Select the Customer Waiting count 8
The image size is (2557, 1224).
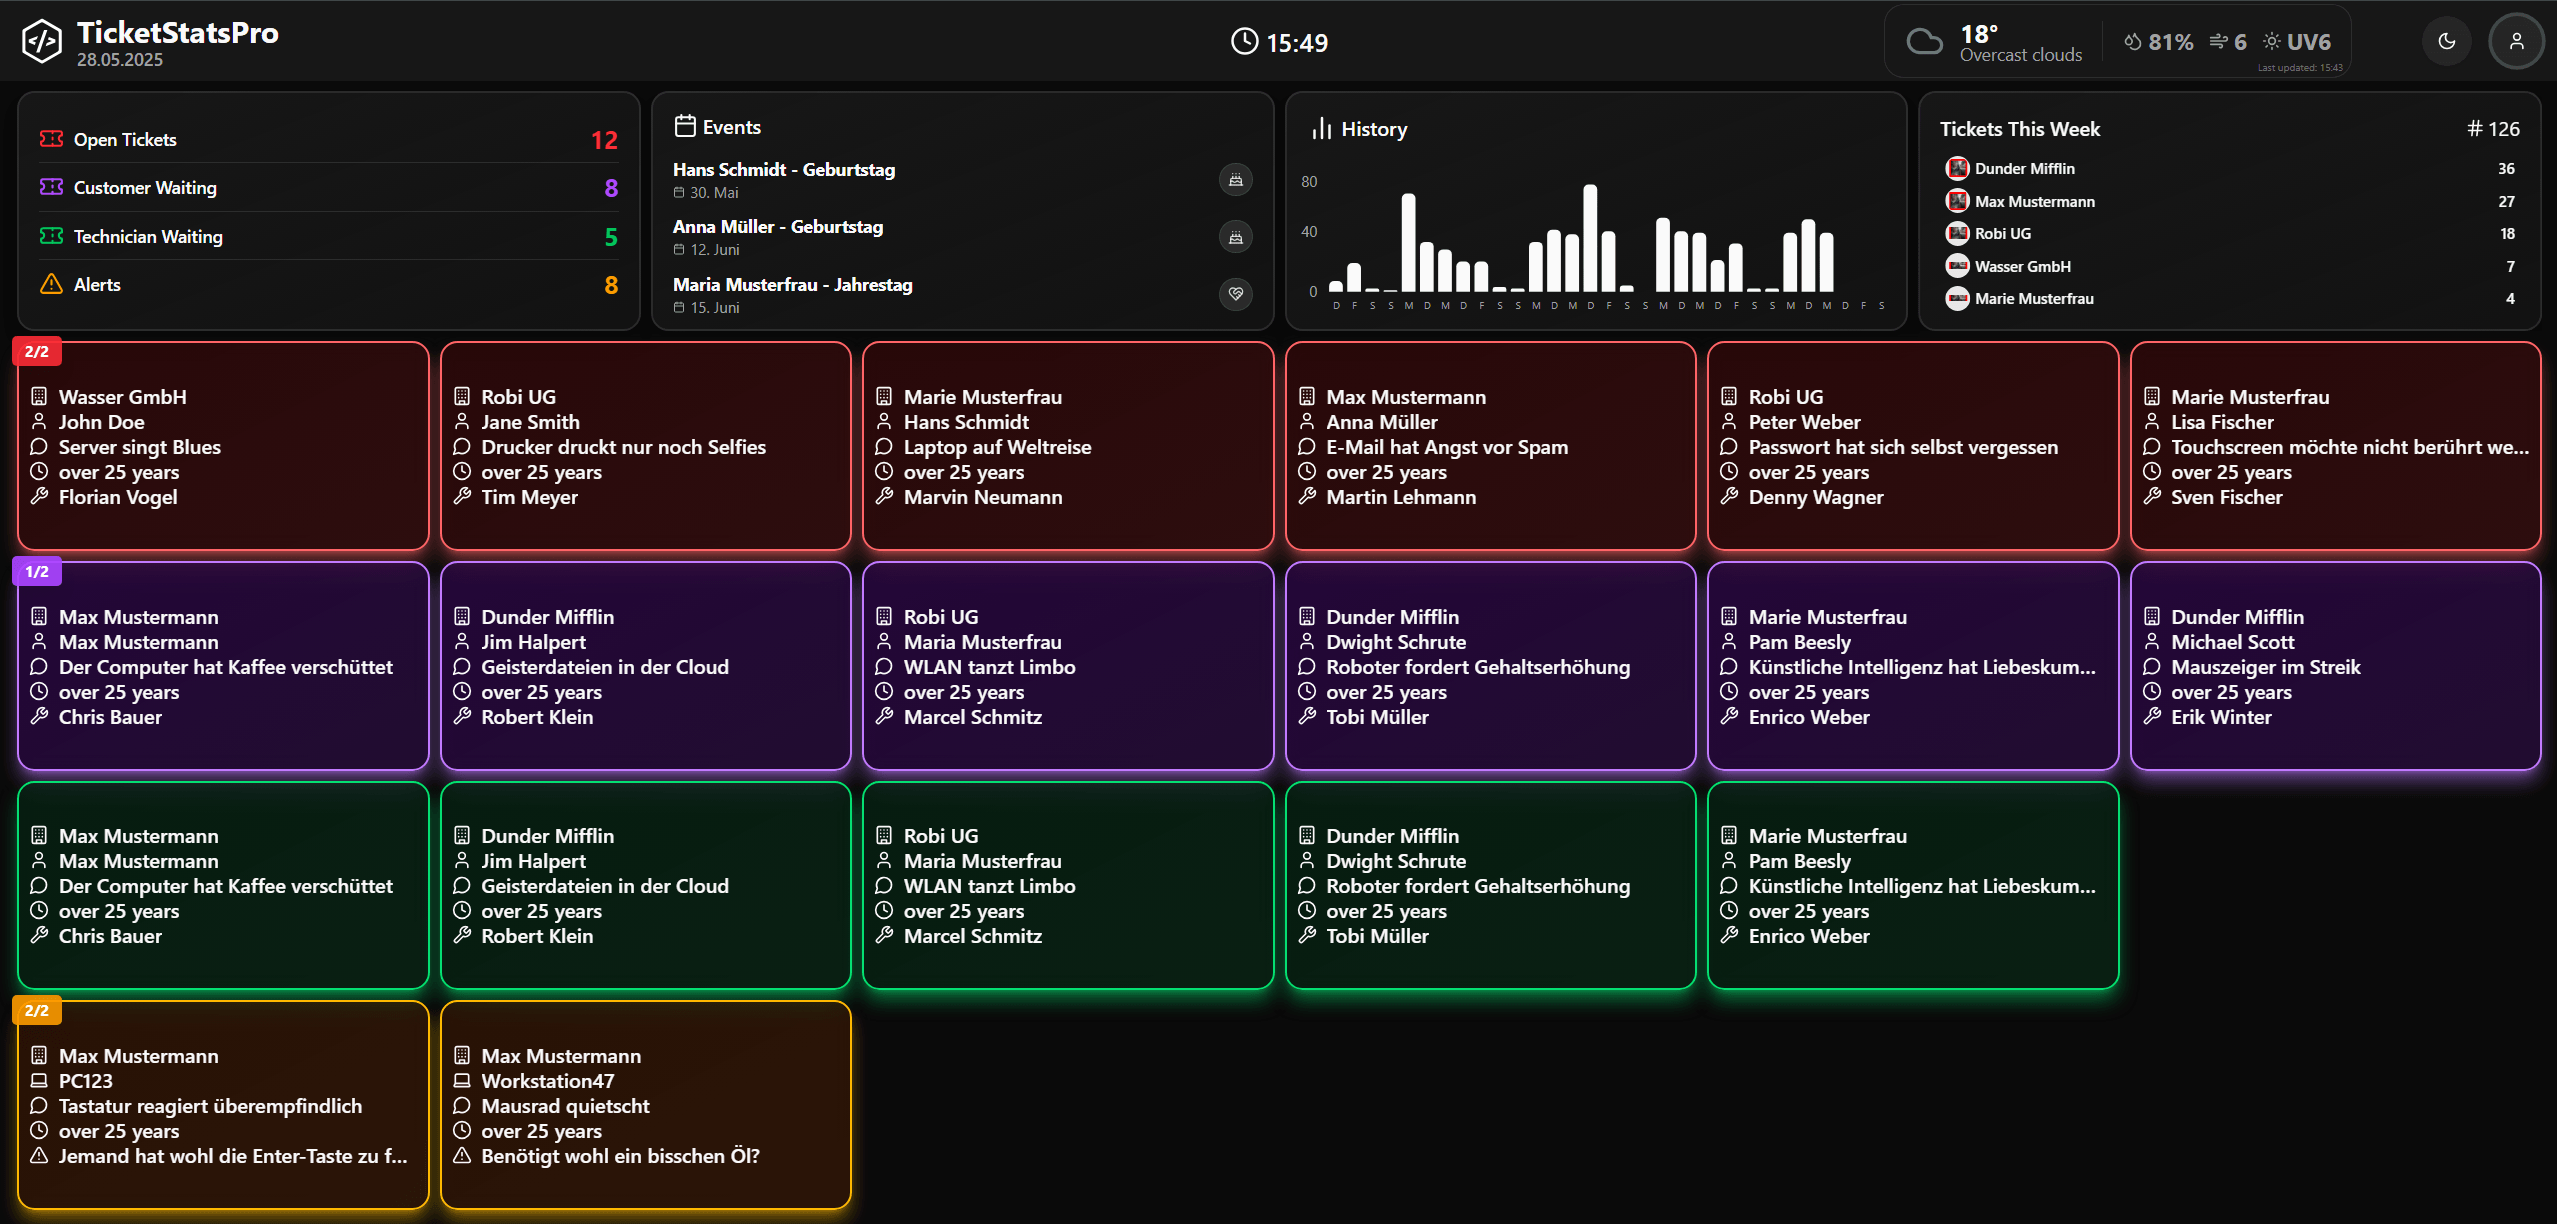coord(611,188)
